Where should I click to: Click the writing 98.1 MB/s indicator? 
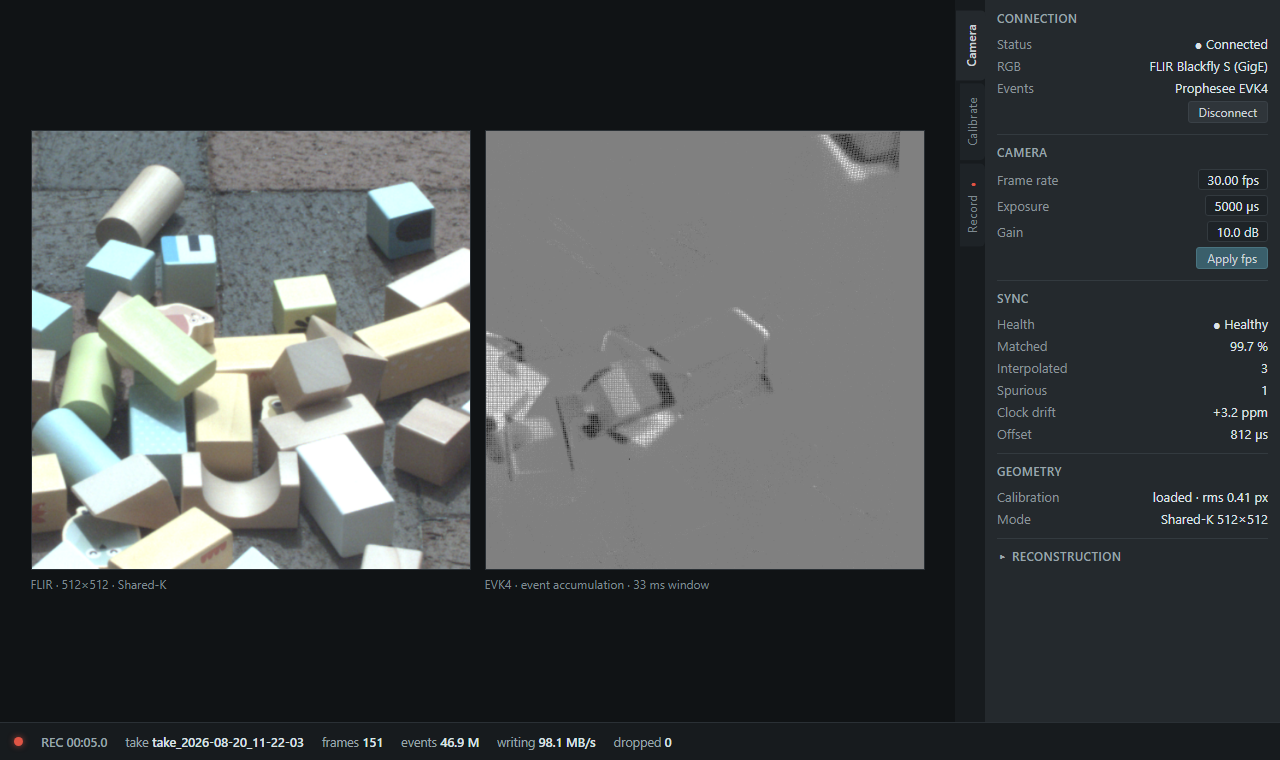pos(546,743)
